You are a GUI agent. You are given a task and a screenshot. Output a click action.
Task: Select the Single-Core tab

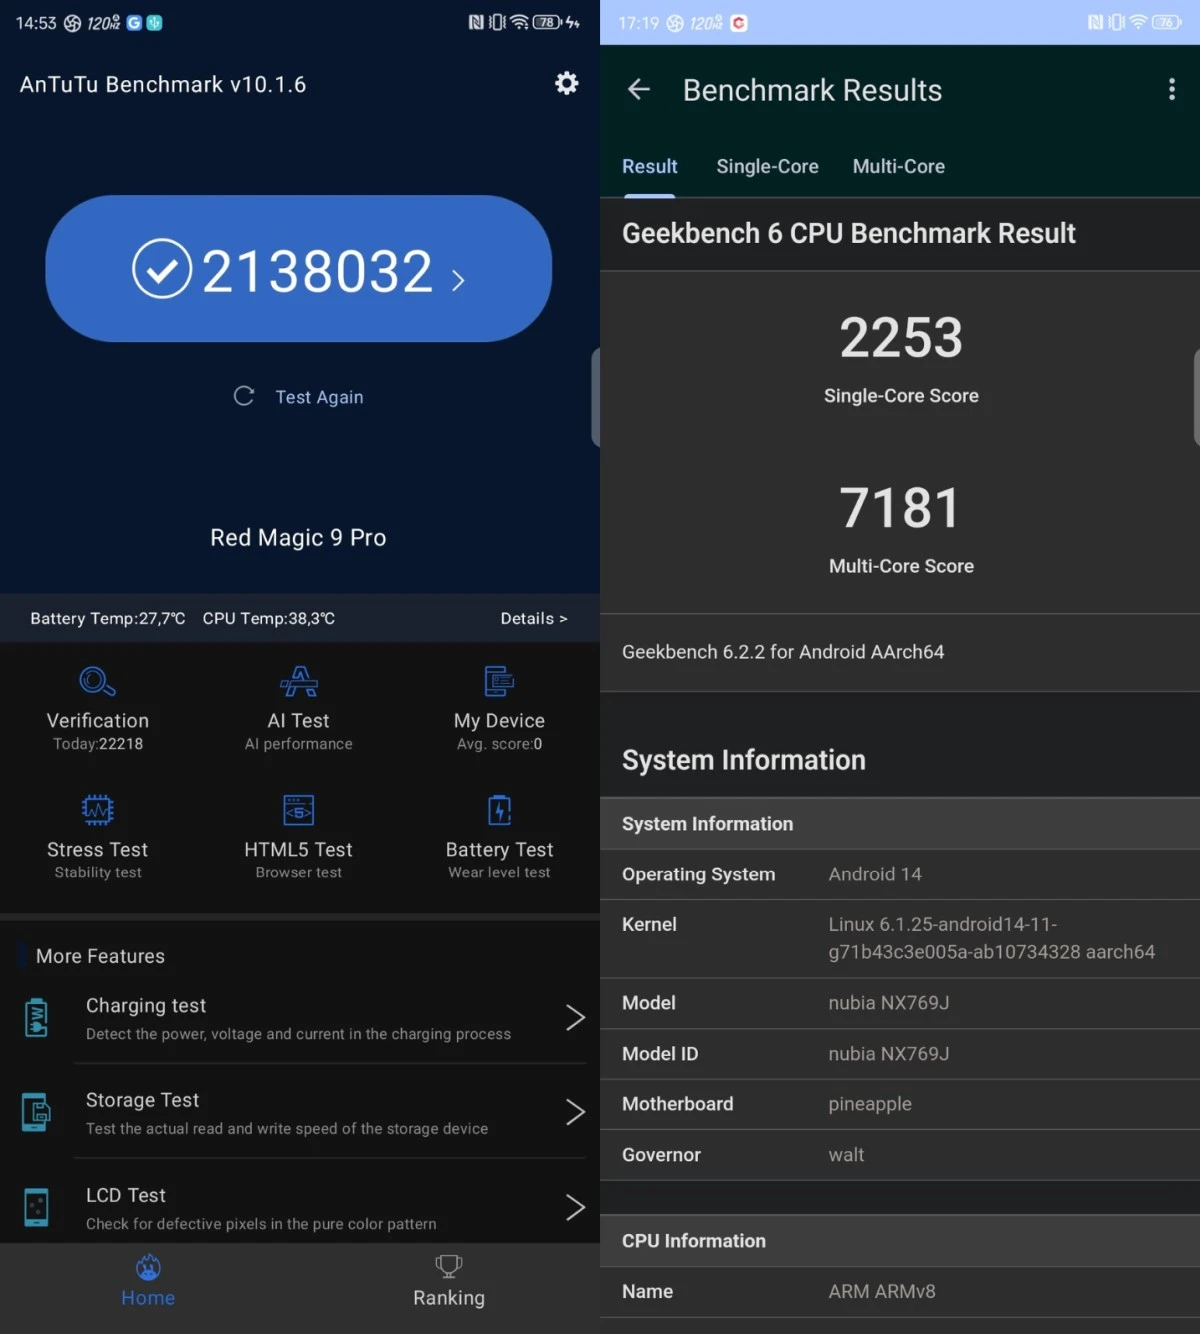click(x=767, y=166)
